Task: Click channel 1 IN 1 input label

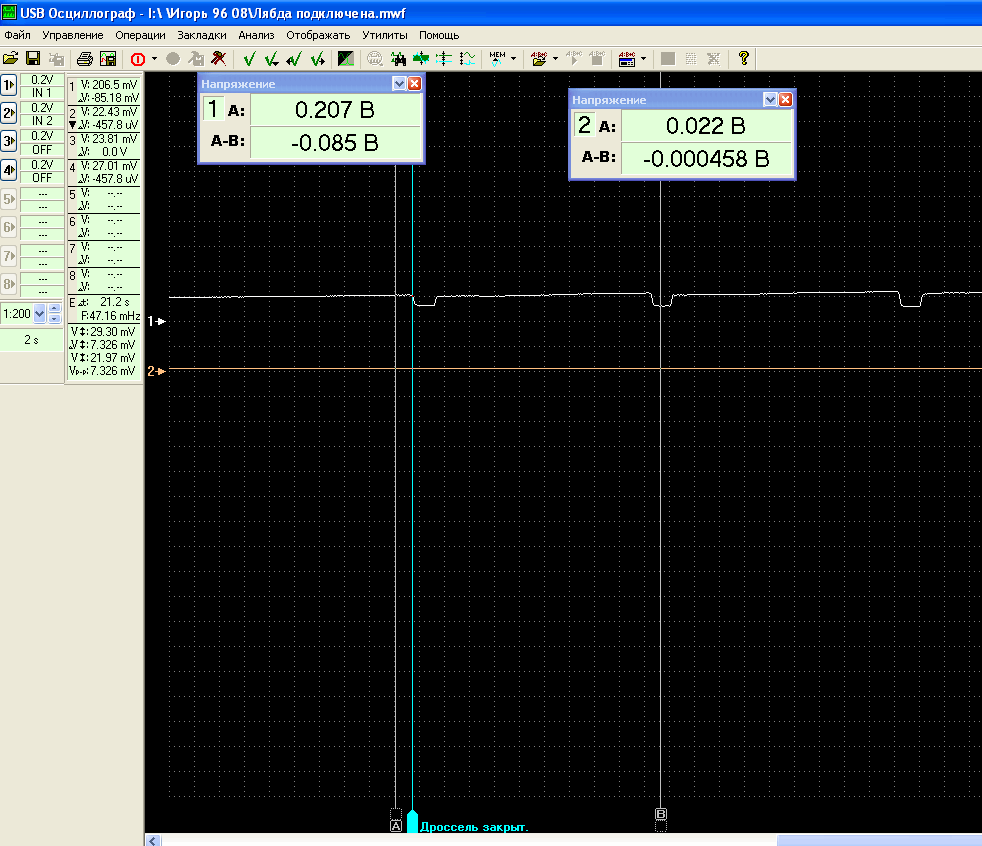Action: pyautogui.click(x=42, y=92)
